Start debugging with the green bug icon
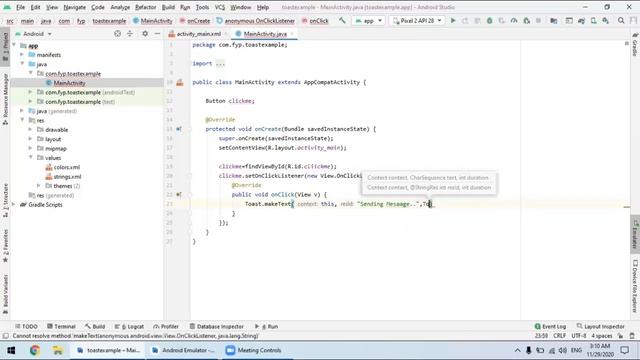This screenshot has height=360, width=640. pyautogui.click(x=489, y=20)
